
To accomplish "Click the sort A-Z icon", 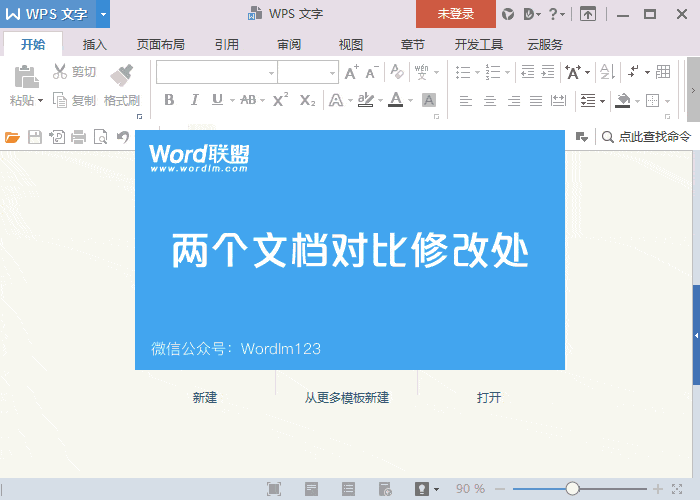I will [x=607, y=72].
